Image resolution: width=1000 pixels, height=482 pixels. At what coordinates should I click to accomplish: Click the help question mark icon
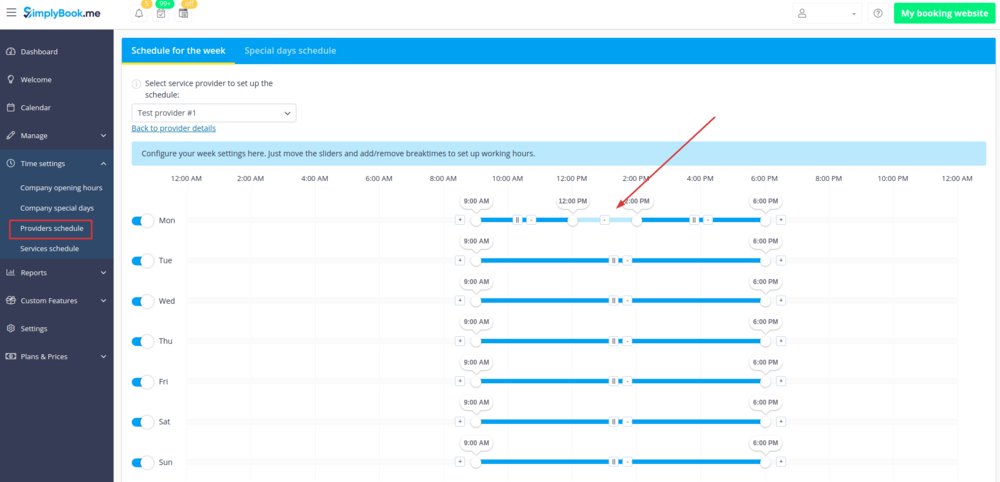[x=878, y=14]
